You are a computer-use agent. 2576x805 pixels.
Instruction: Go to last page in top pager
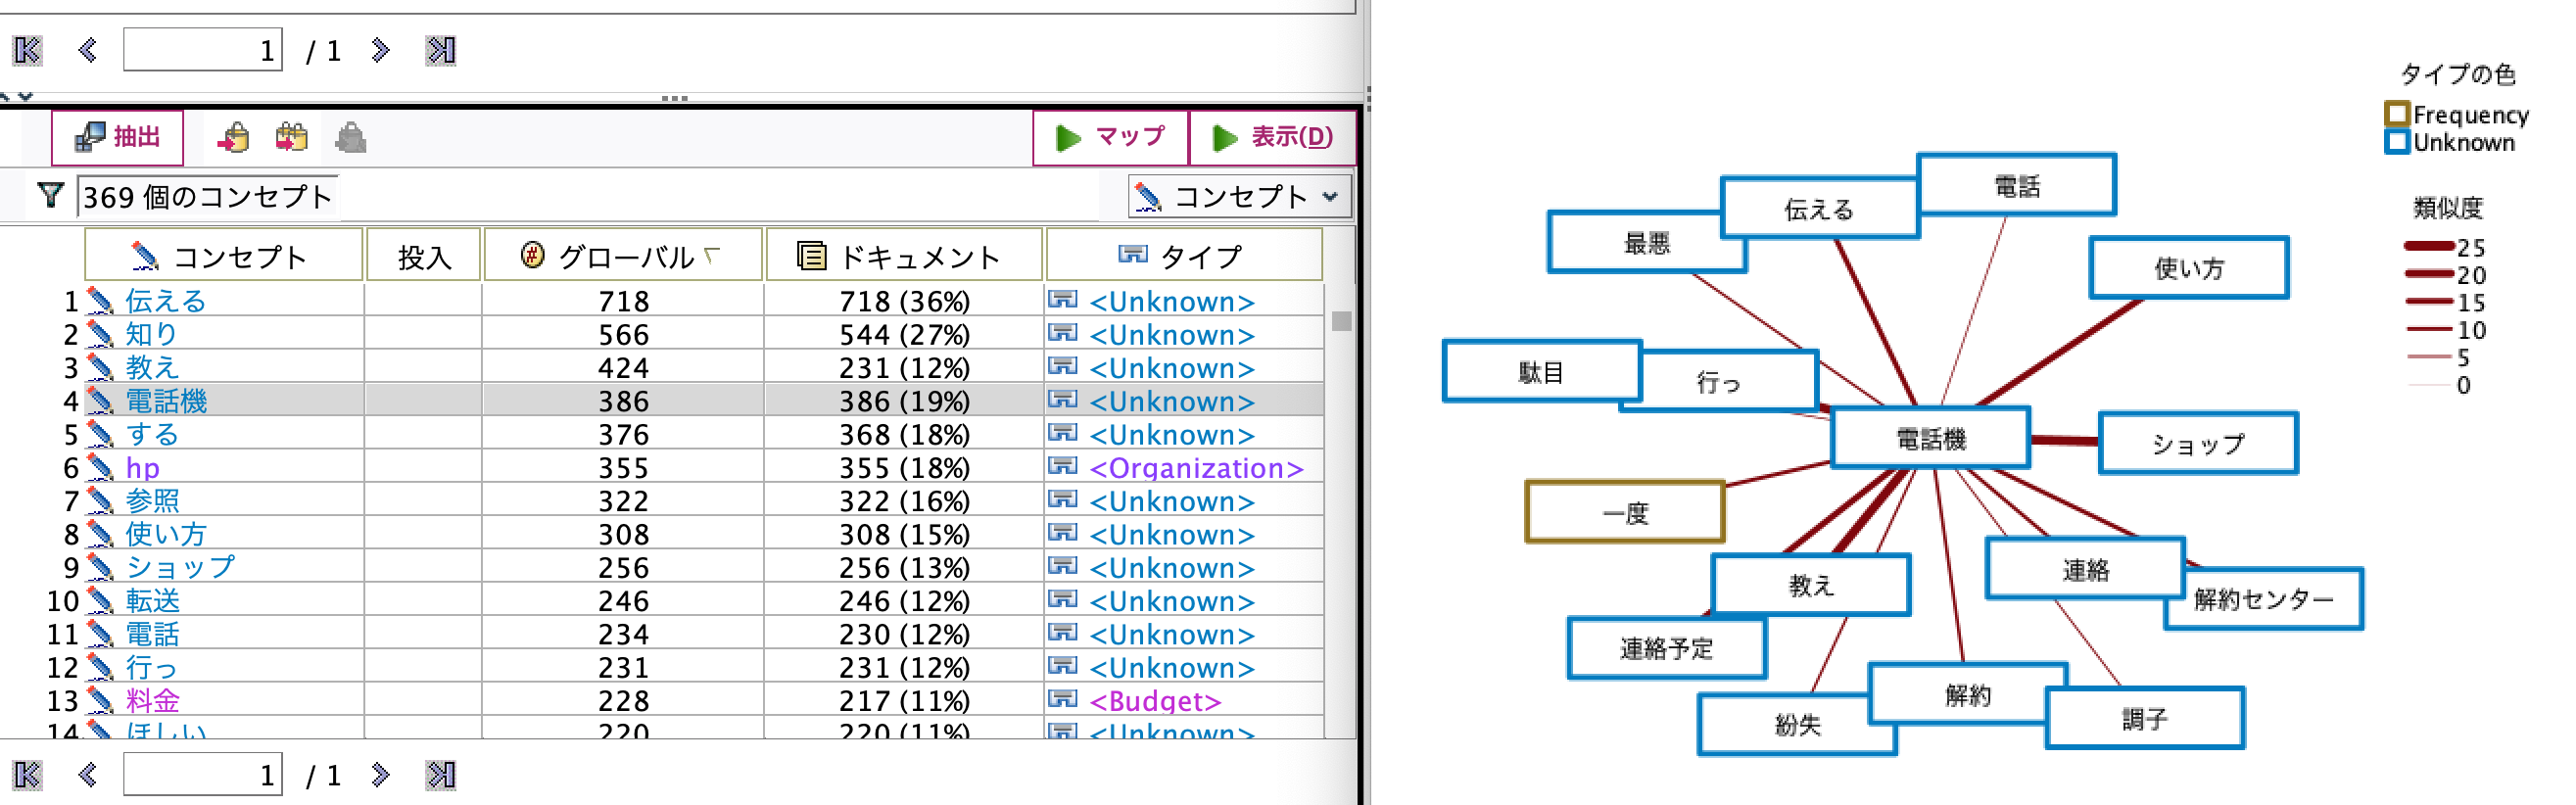(x=440, y=50)
